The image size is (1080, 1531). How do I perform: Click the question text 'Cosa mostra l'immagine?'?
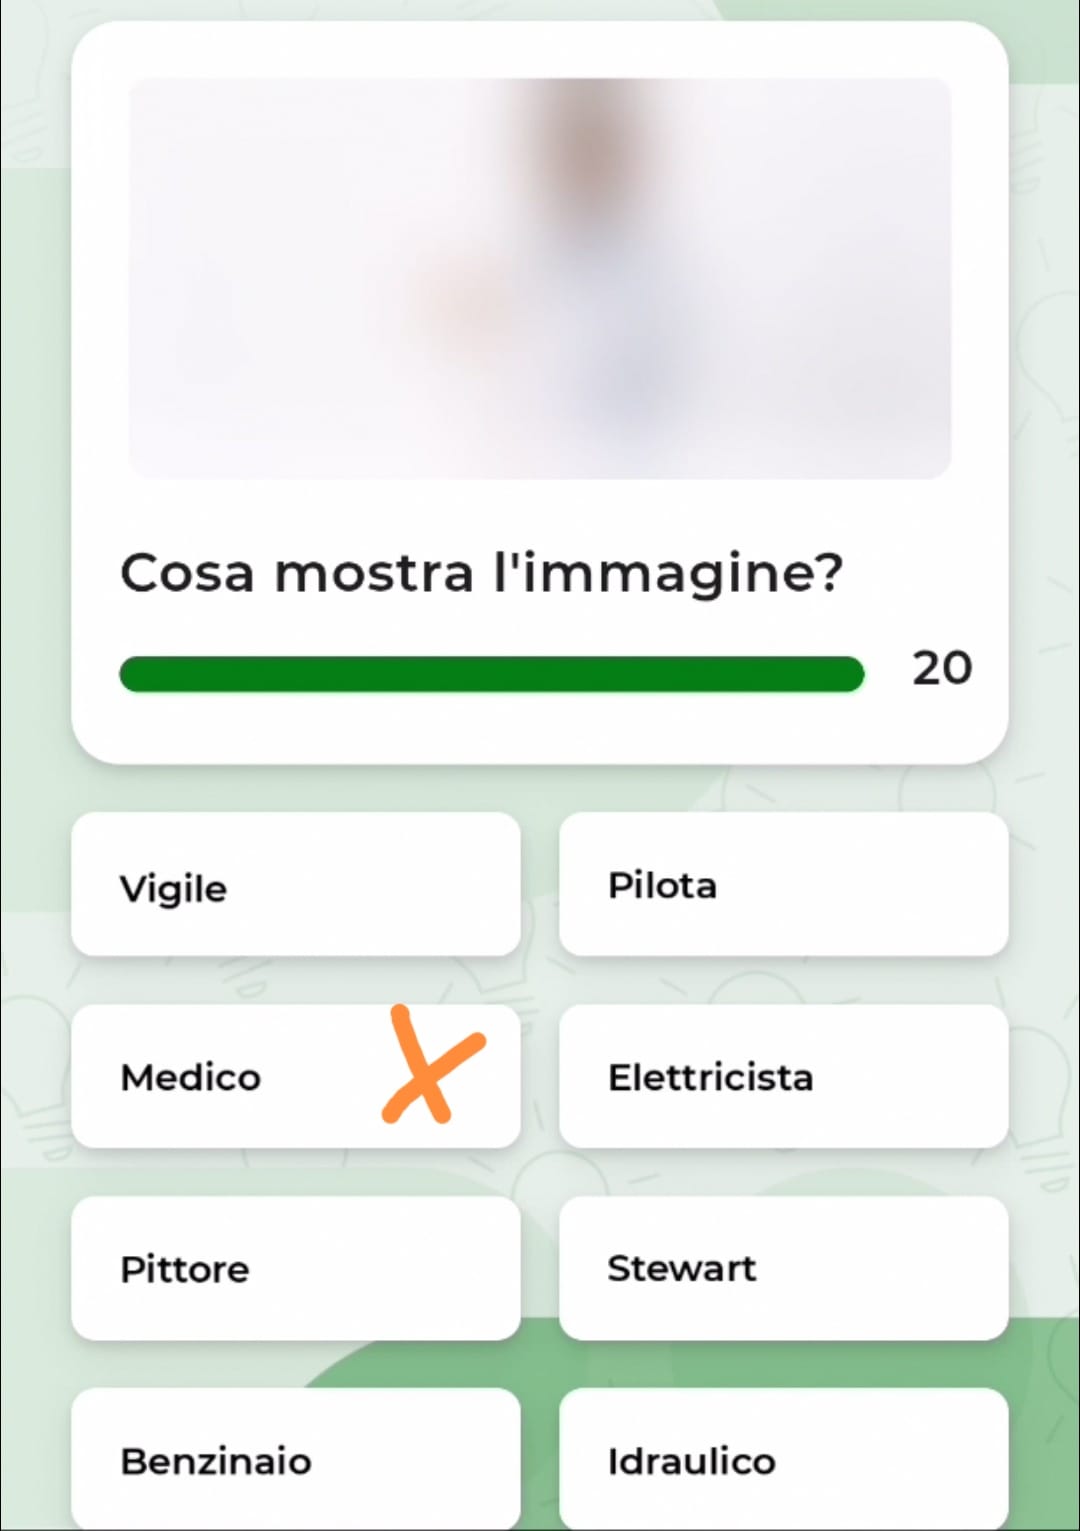point(482,574)
